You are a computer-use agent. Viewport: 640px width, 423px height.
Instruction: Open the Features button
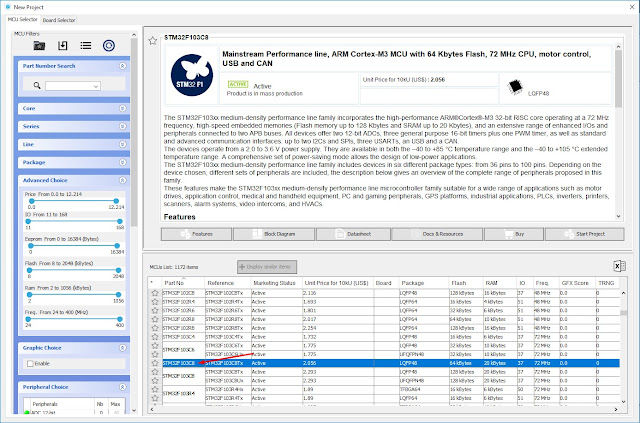tap(196, 234)
